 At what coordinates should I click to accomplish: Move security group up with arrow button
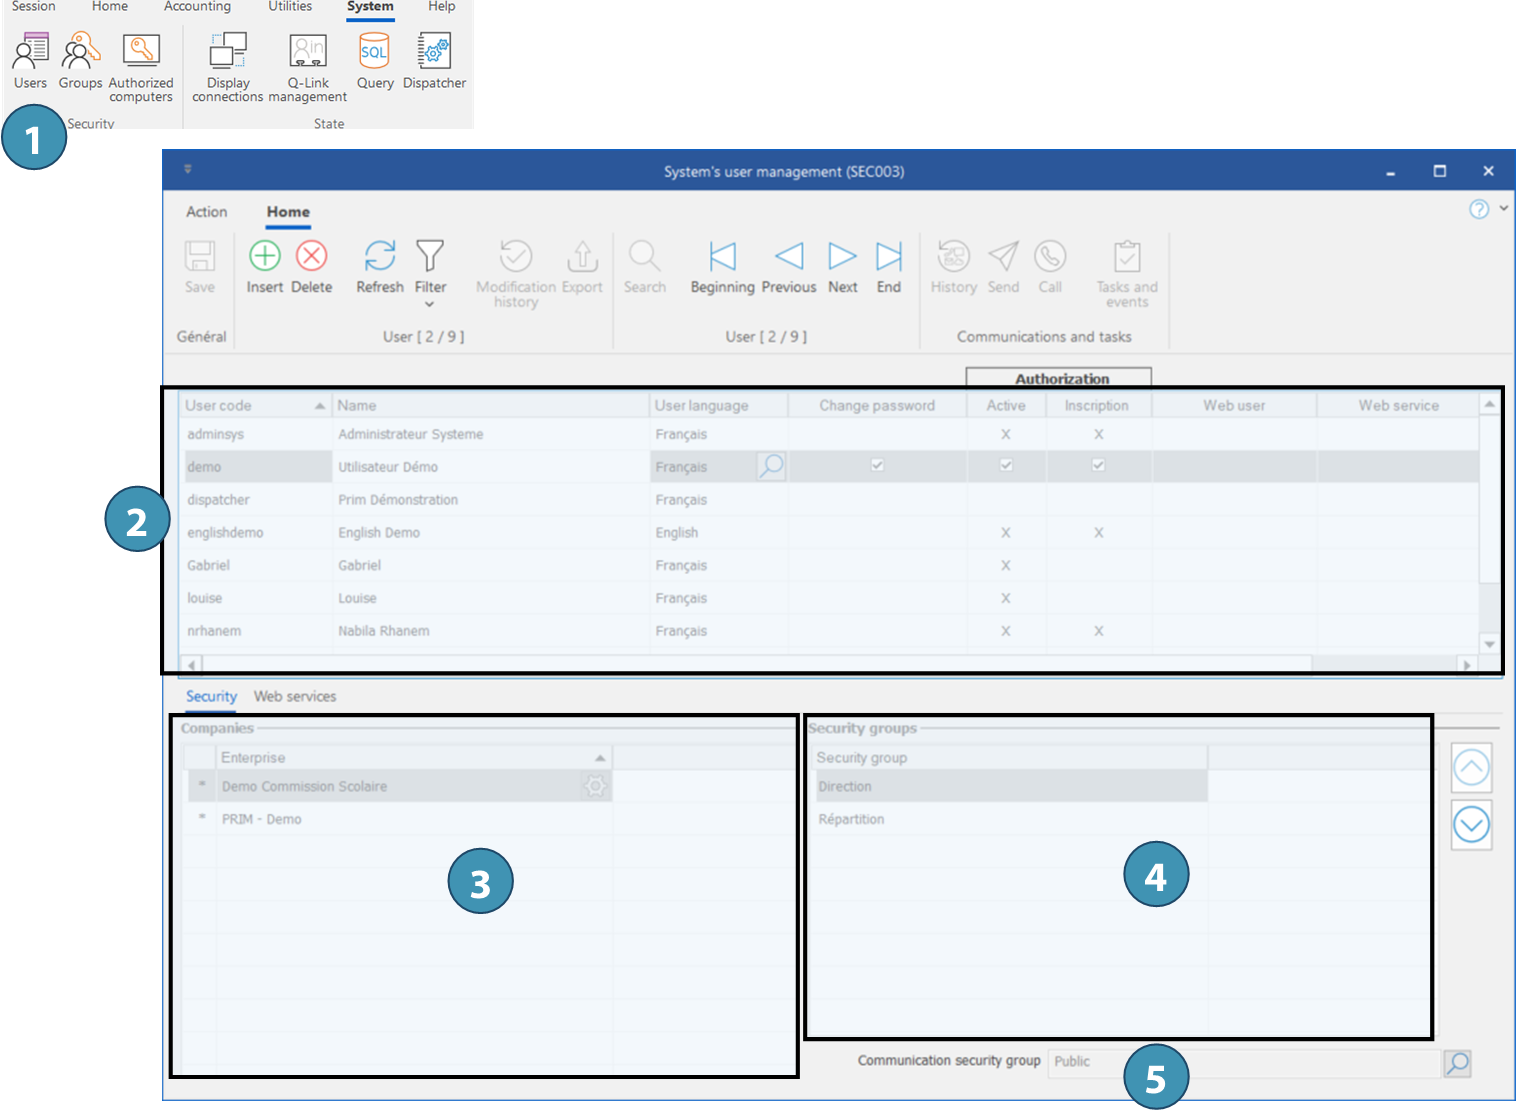click(x=1471, y=768)
